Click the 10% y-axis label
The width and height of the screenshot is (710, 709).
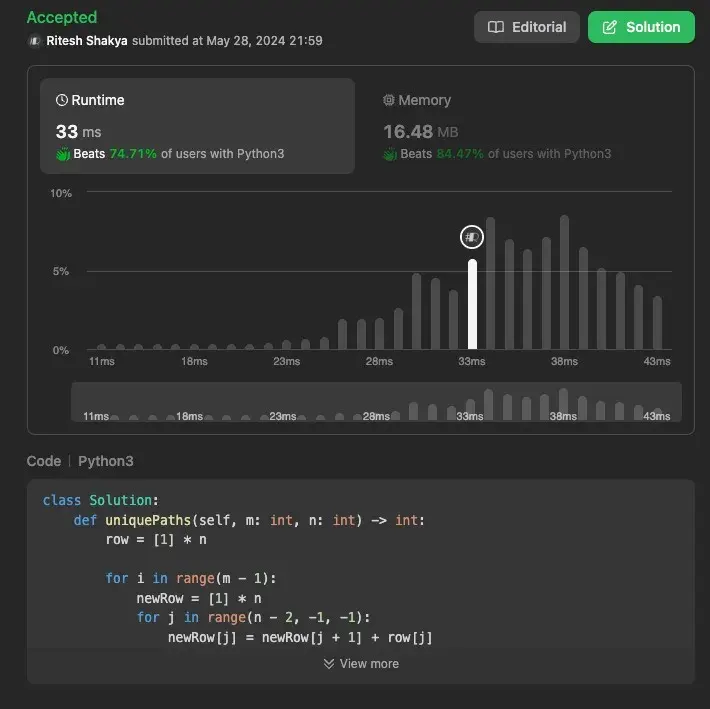[61, 193]
